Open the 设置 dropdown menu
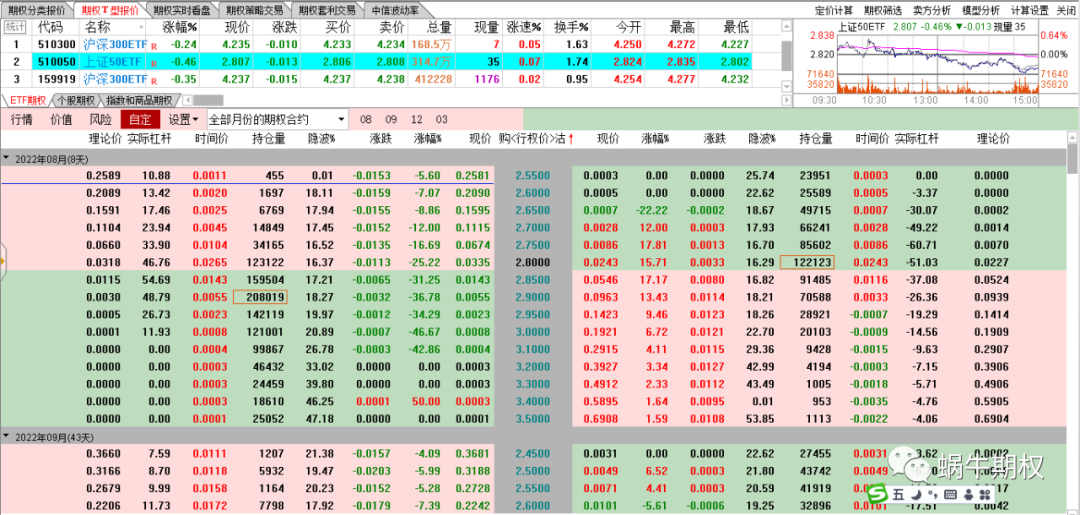1080x515 pixels. [185, 119]
